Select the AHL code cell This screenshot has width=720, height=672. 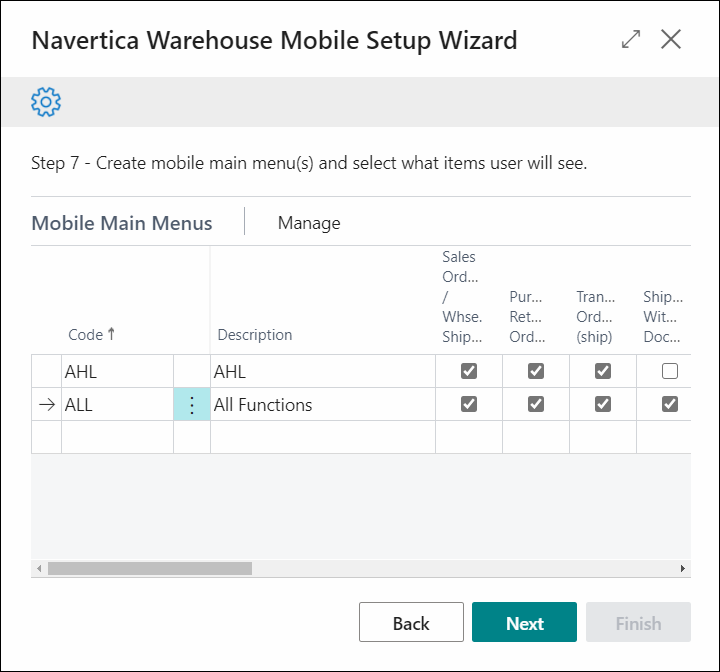pyautogui.click(x=118, y=371)
